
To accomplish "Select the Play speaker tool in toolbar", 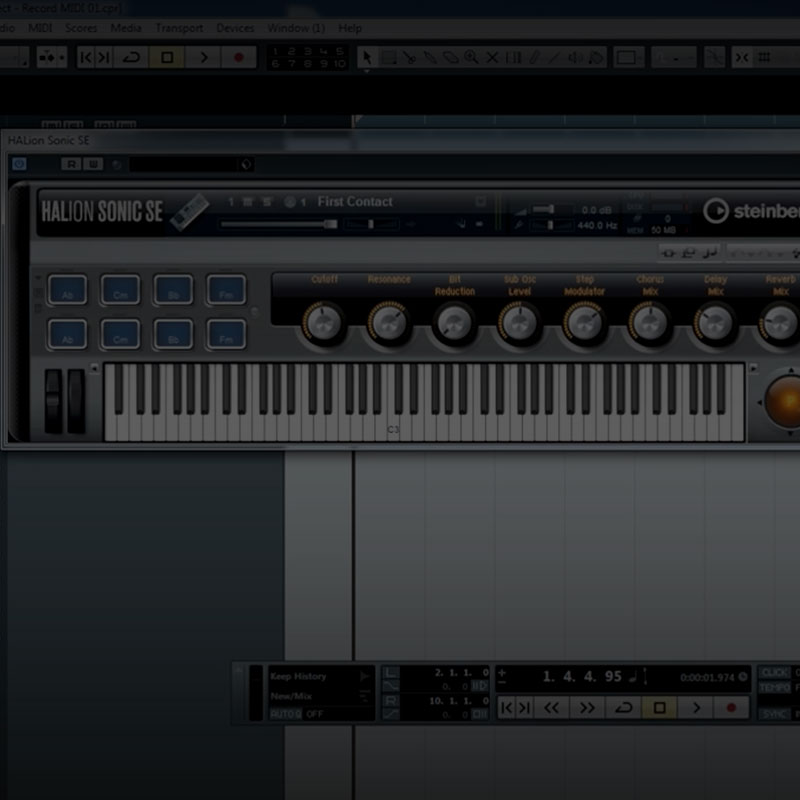I will [x=576, y=58].
